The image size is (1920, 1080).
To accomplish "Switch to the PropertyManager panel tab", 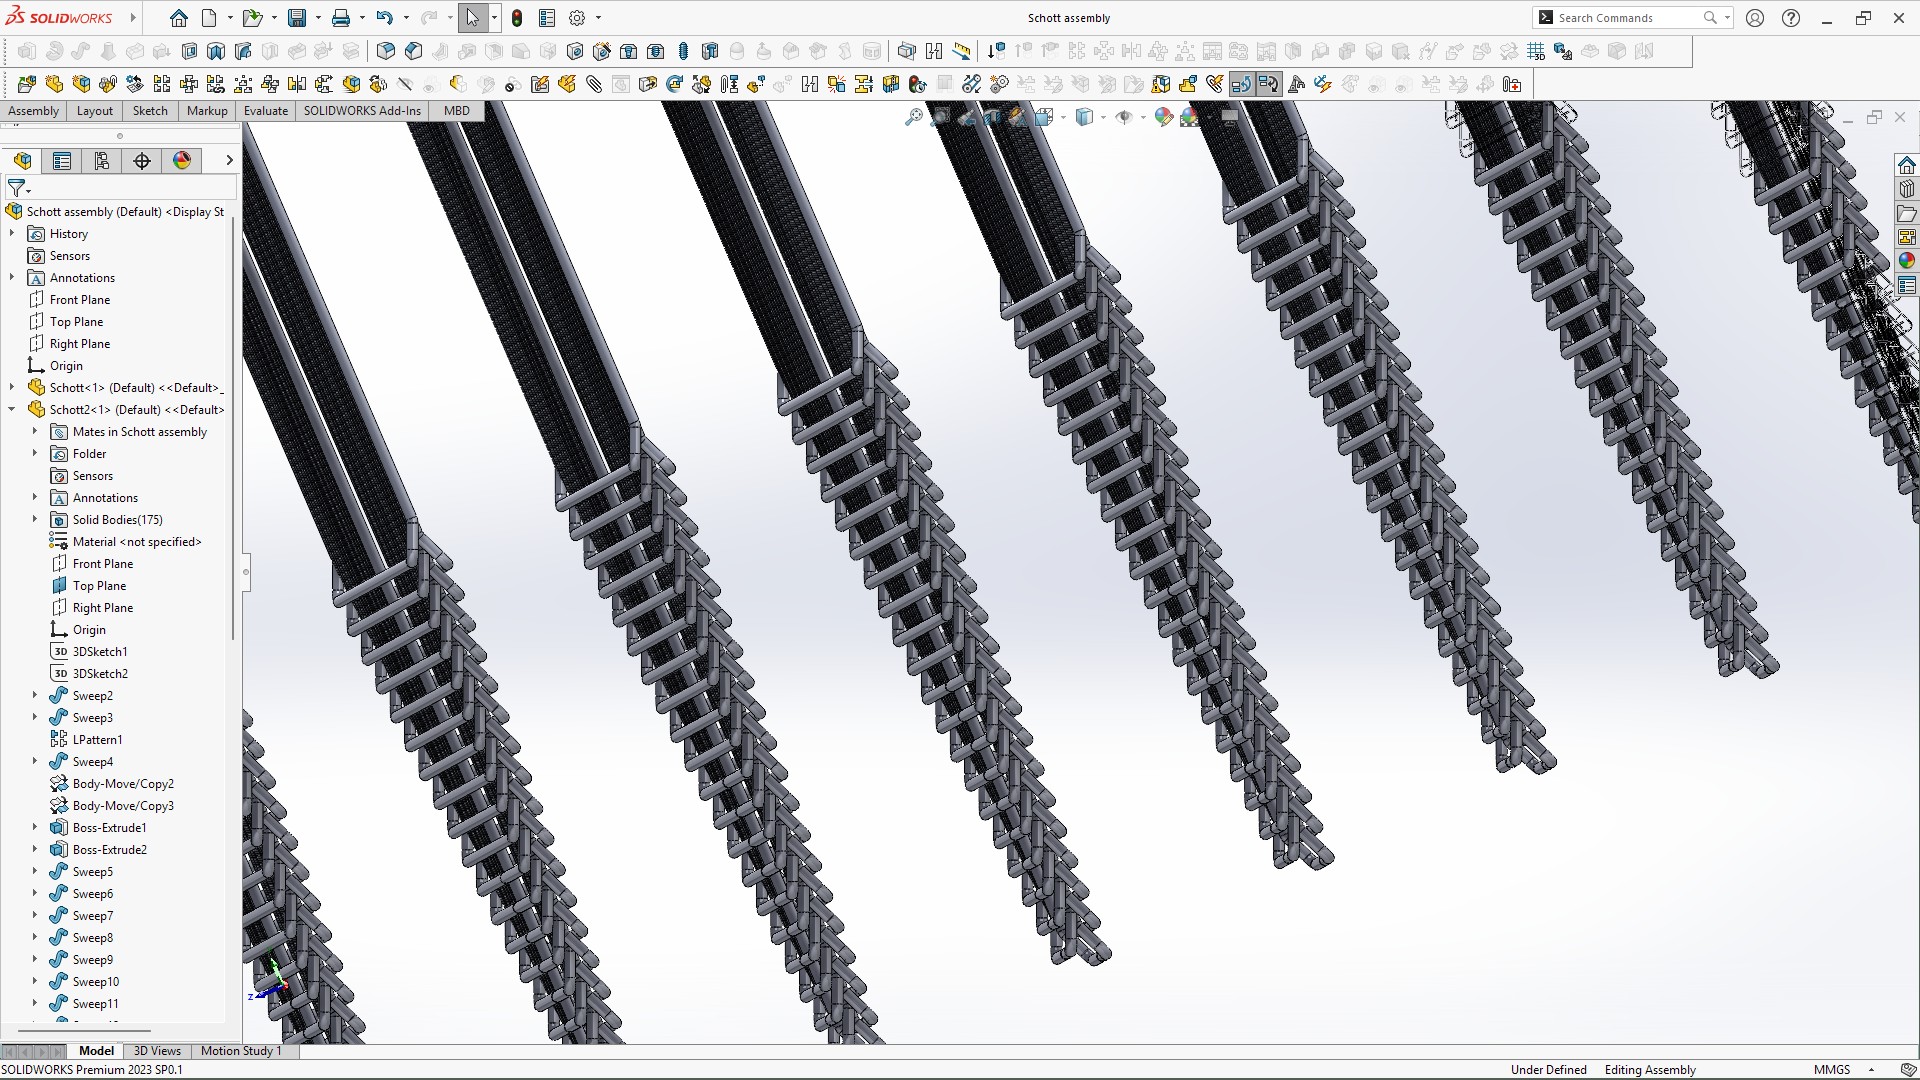I will click(62, 161).
